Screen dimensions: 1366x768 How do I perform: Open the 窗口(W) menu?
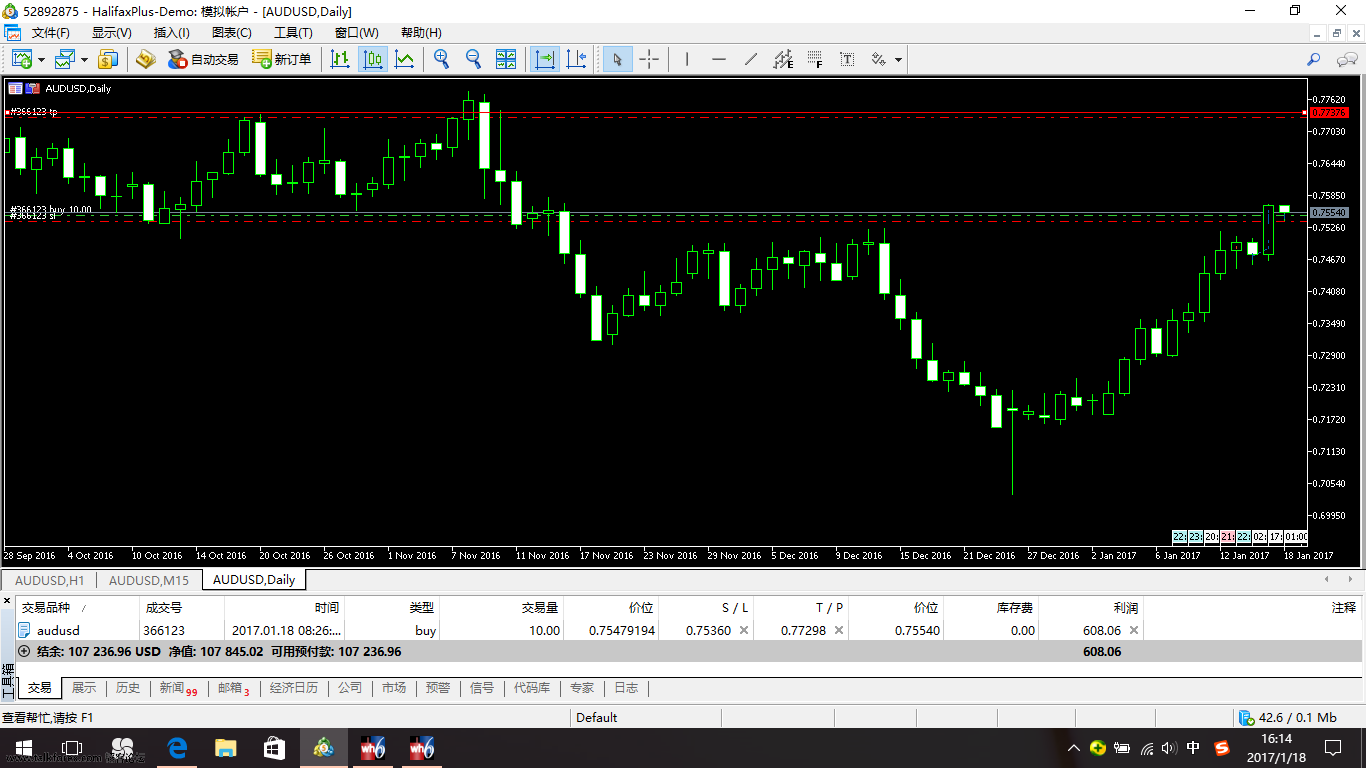(357, 32)
